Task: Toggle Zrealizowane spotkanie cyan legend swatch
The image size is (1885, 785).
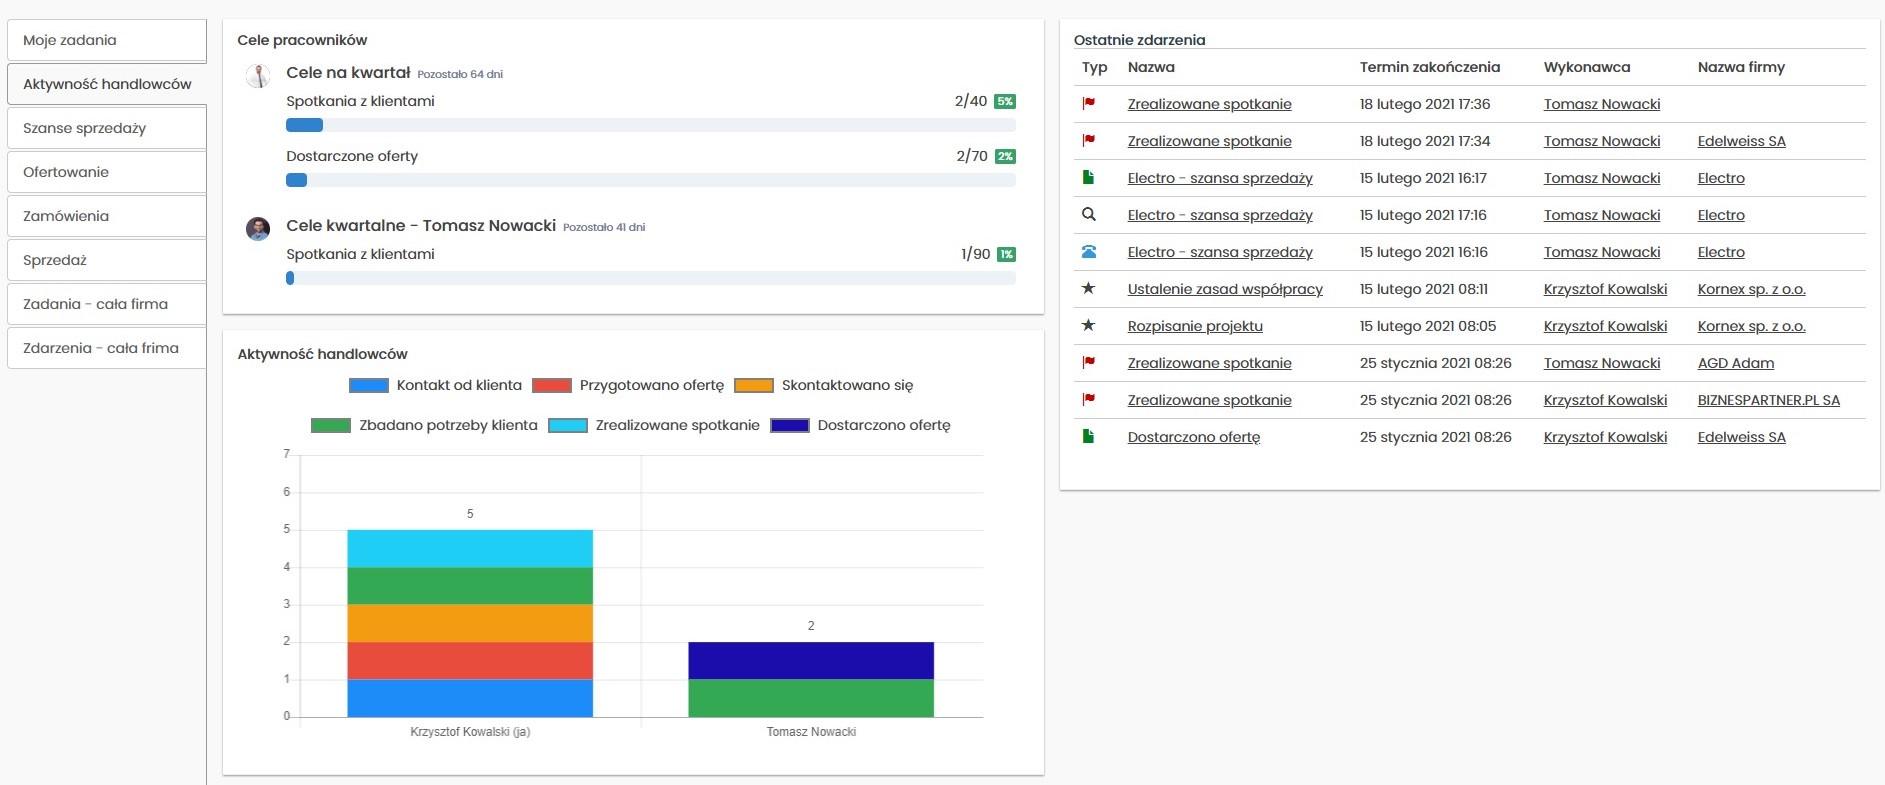Action: point(568,426)
